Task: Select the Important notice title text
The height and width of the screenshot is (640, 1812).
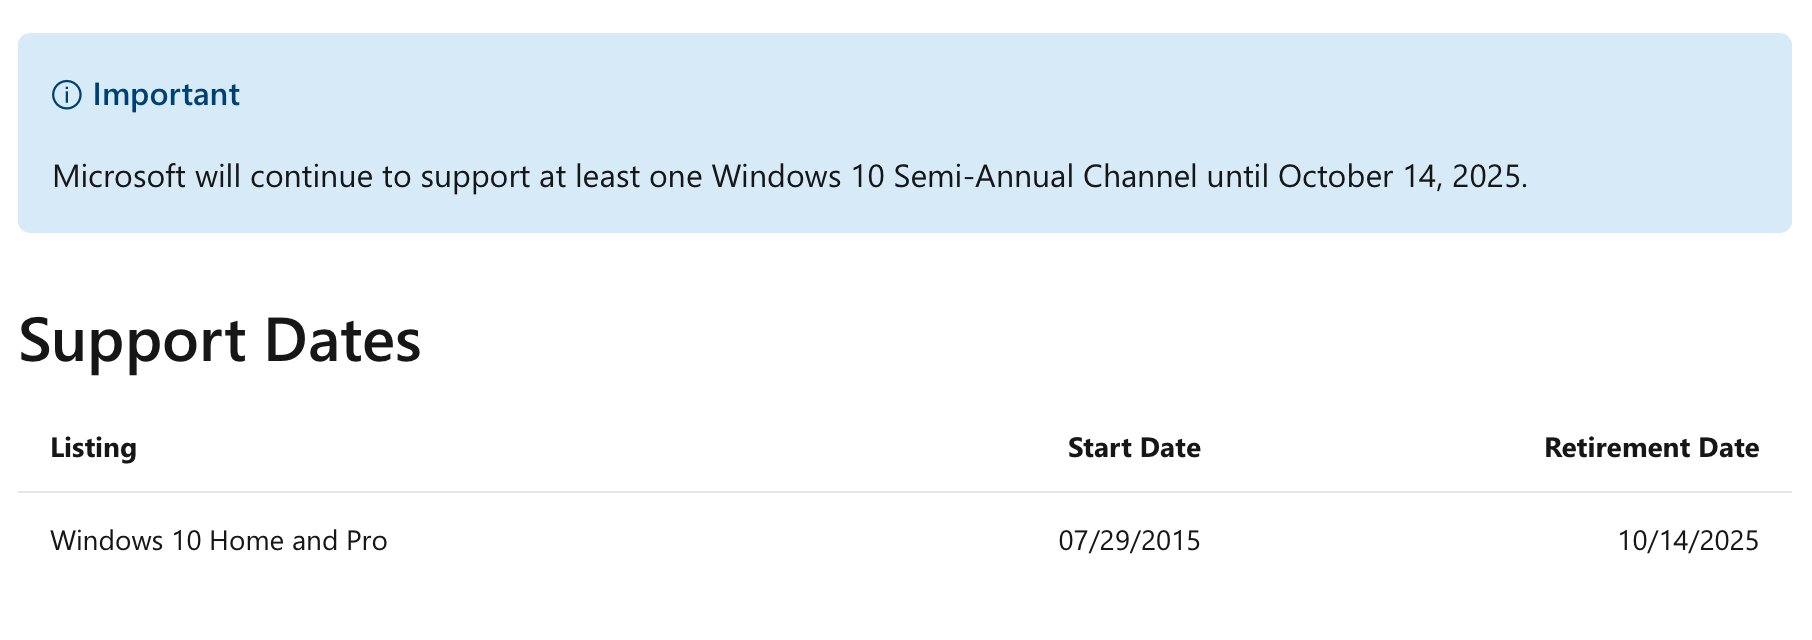Action: (x=166, y=95)
